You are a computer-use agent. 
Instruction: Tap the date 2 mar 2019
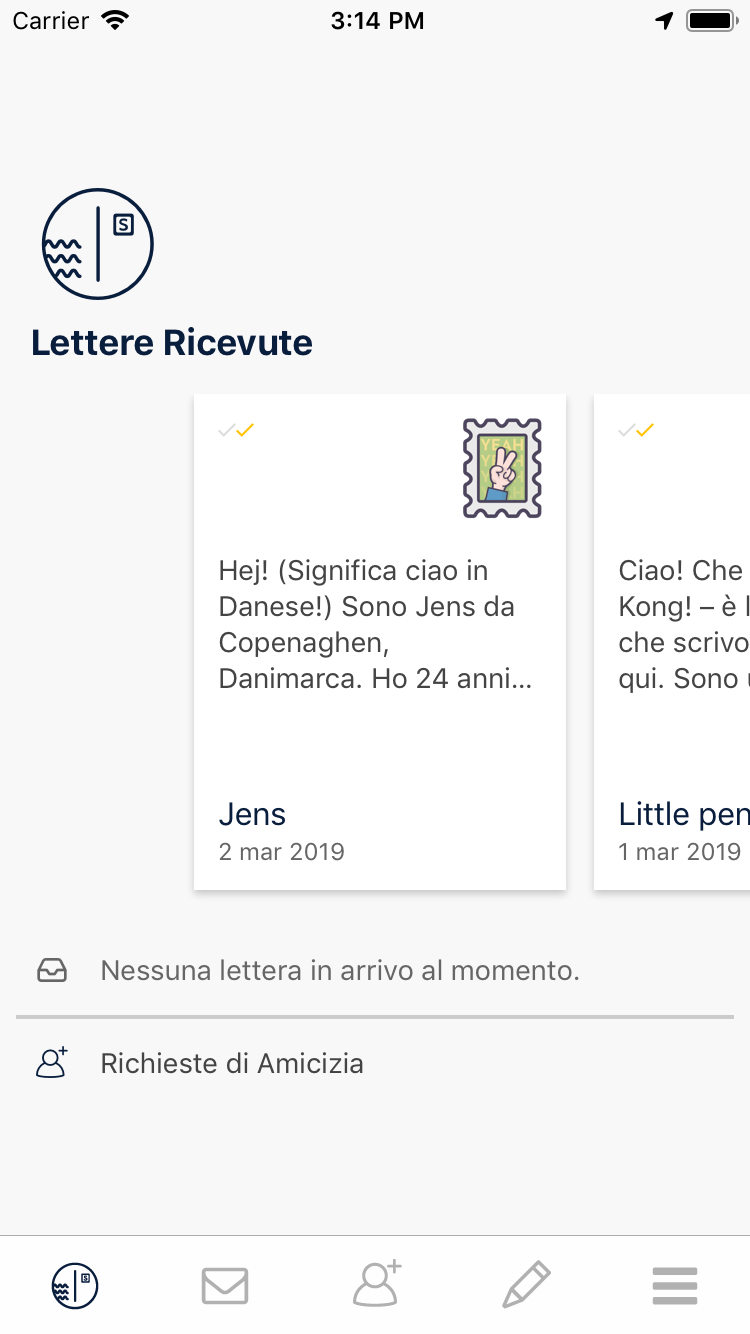pyautogui.click(x=281, y=852)
